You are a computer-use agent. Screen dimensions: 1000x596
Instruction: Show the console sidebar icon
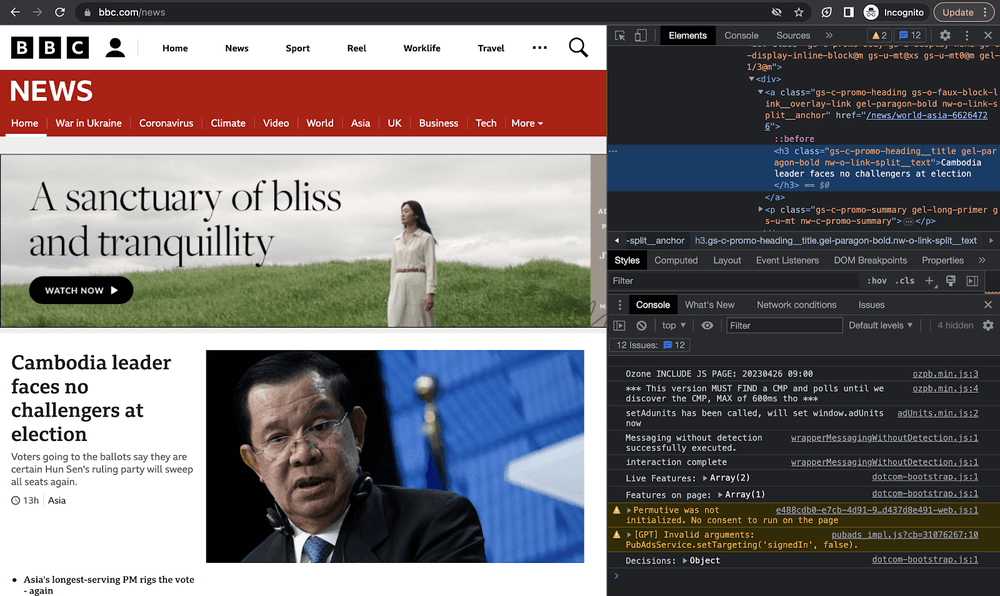(x=619, y=325)
